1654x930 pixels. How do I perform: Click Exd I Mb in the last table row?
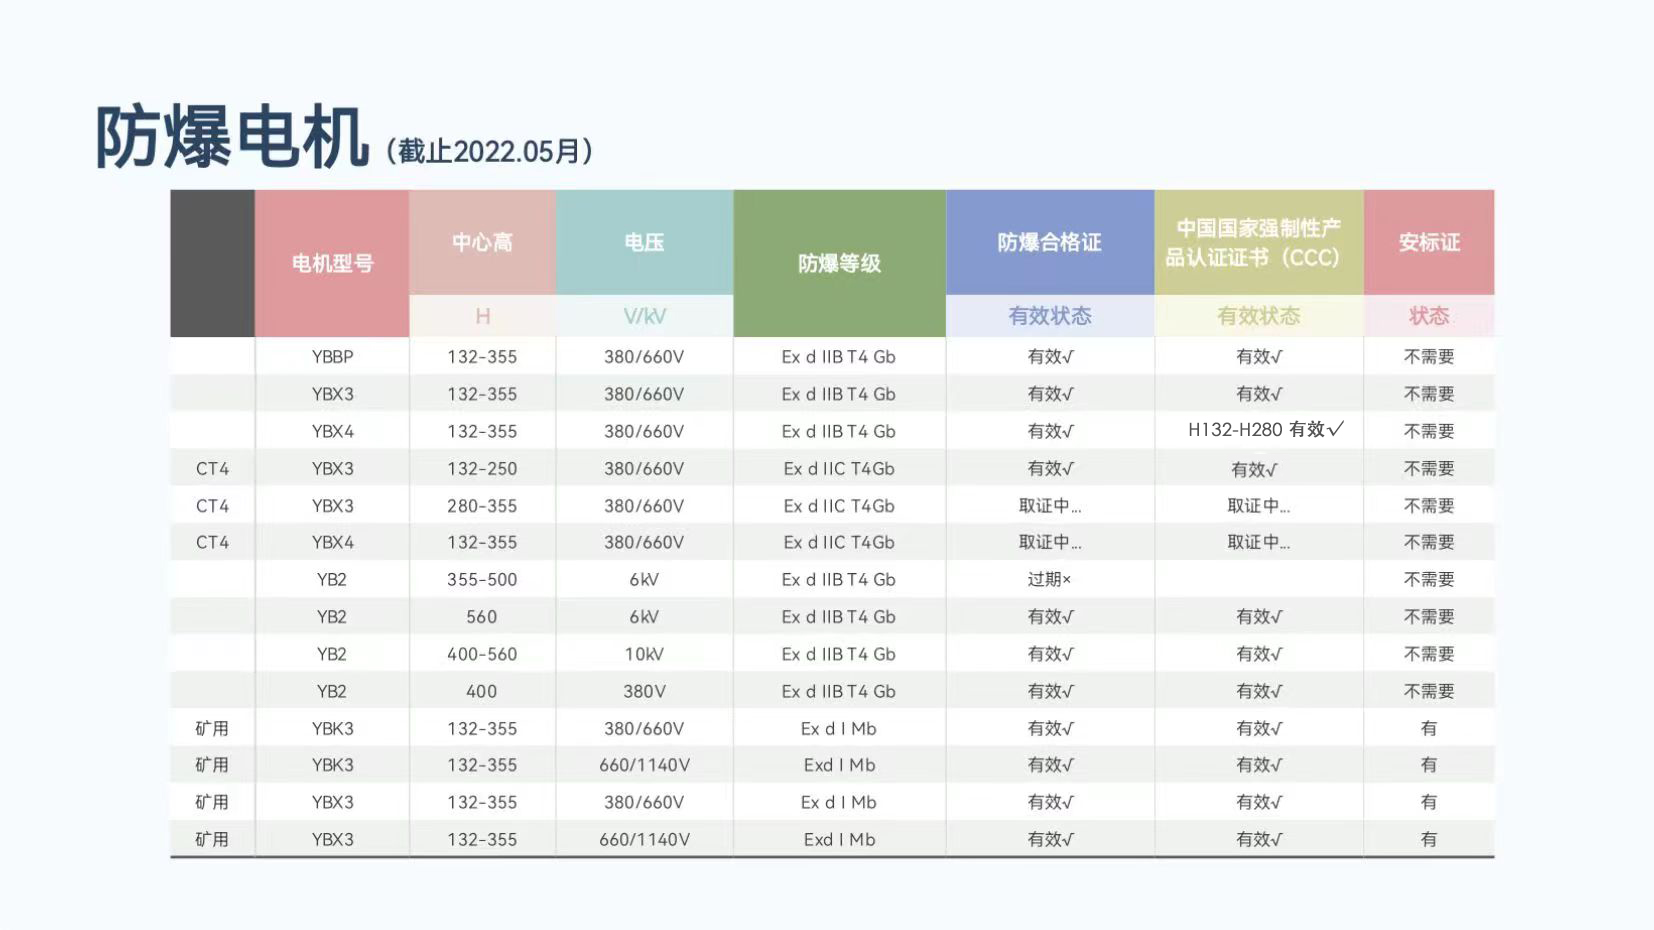[839, 840]
